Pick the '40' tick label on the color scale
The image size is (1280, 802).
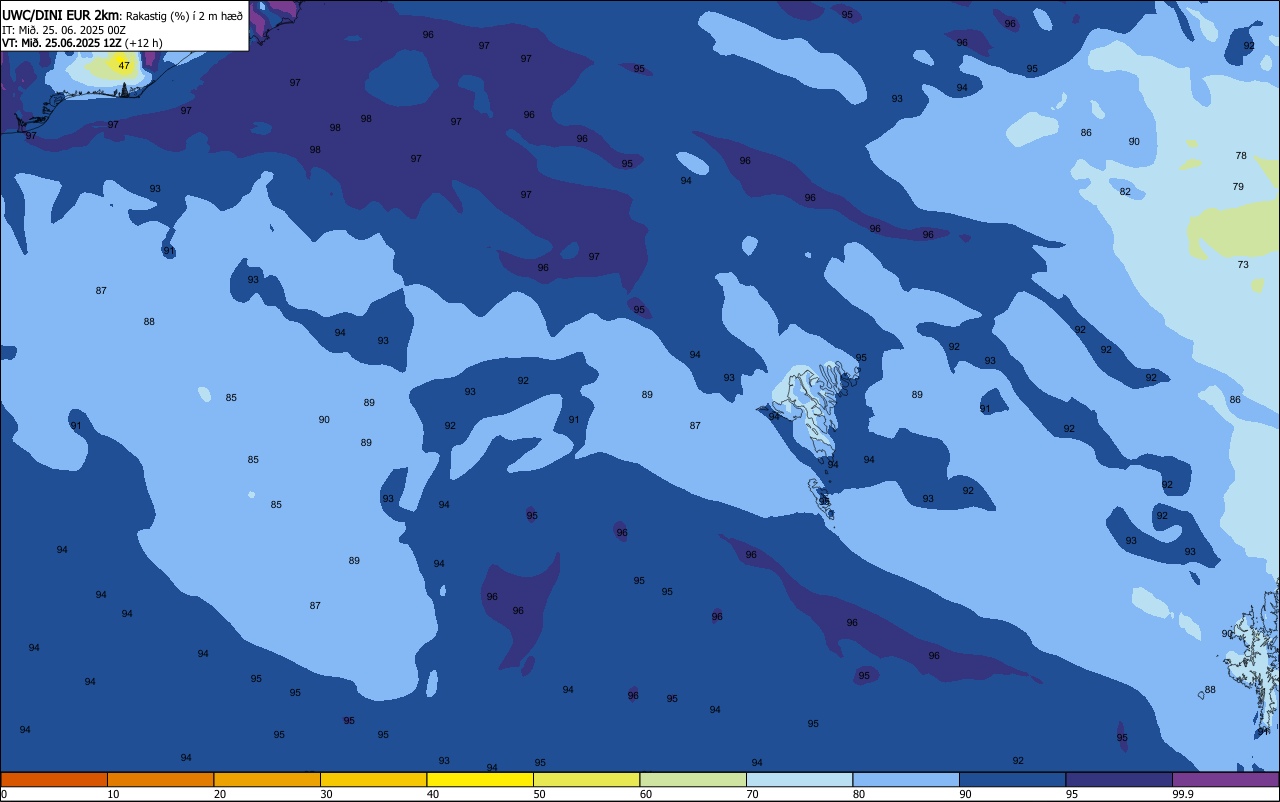[433, 794]
